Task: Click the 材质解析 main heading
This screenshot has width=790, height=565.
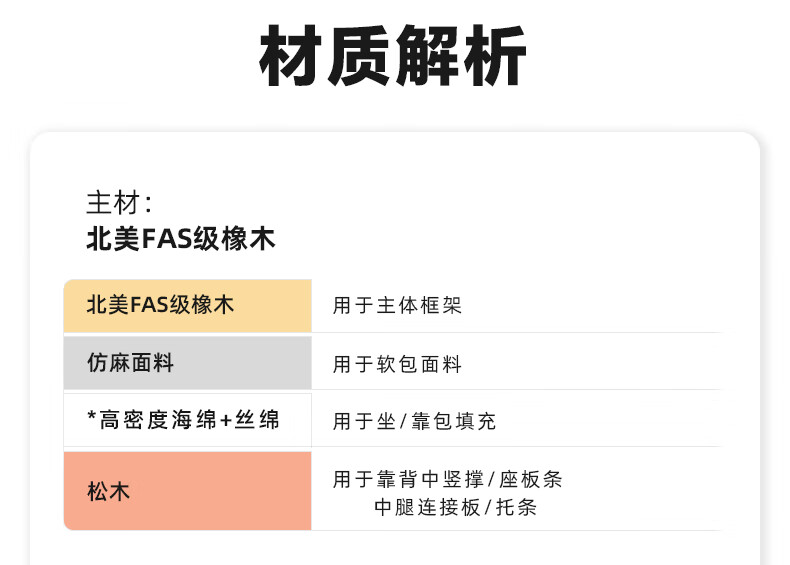Action: (x=392, y=56)
